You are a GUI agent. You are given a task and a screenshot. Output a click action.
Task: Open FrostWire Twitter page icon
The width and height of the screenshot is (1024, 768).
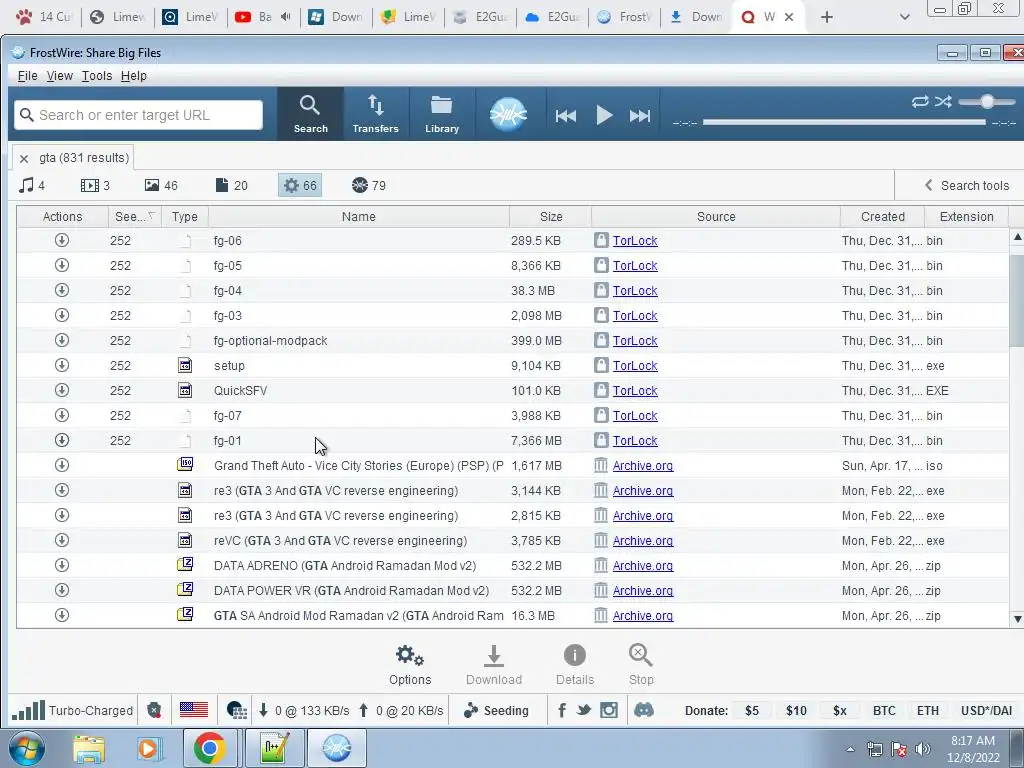[x=584, y=711]
